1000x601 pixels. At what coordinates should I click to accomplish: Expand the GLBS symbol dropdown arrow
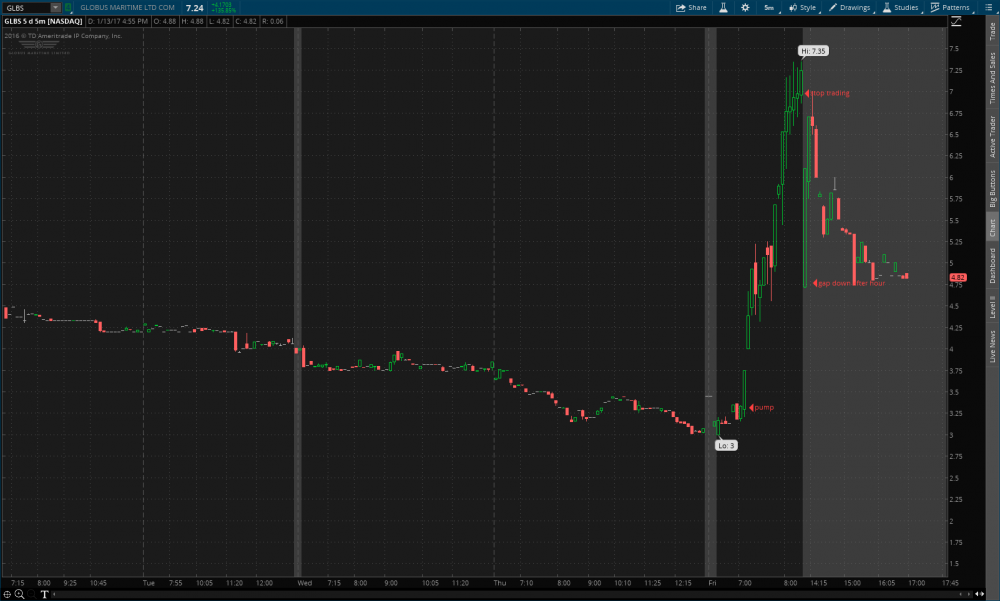pyautogui.click(x=55, y=7)
